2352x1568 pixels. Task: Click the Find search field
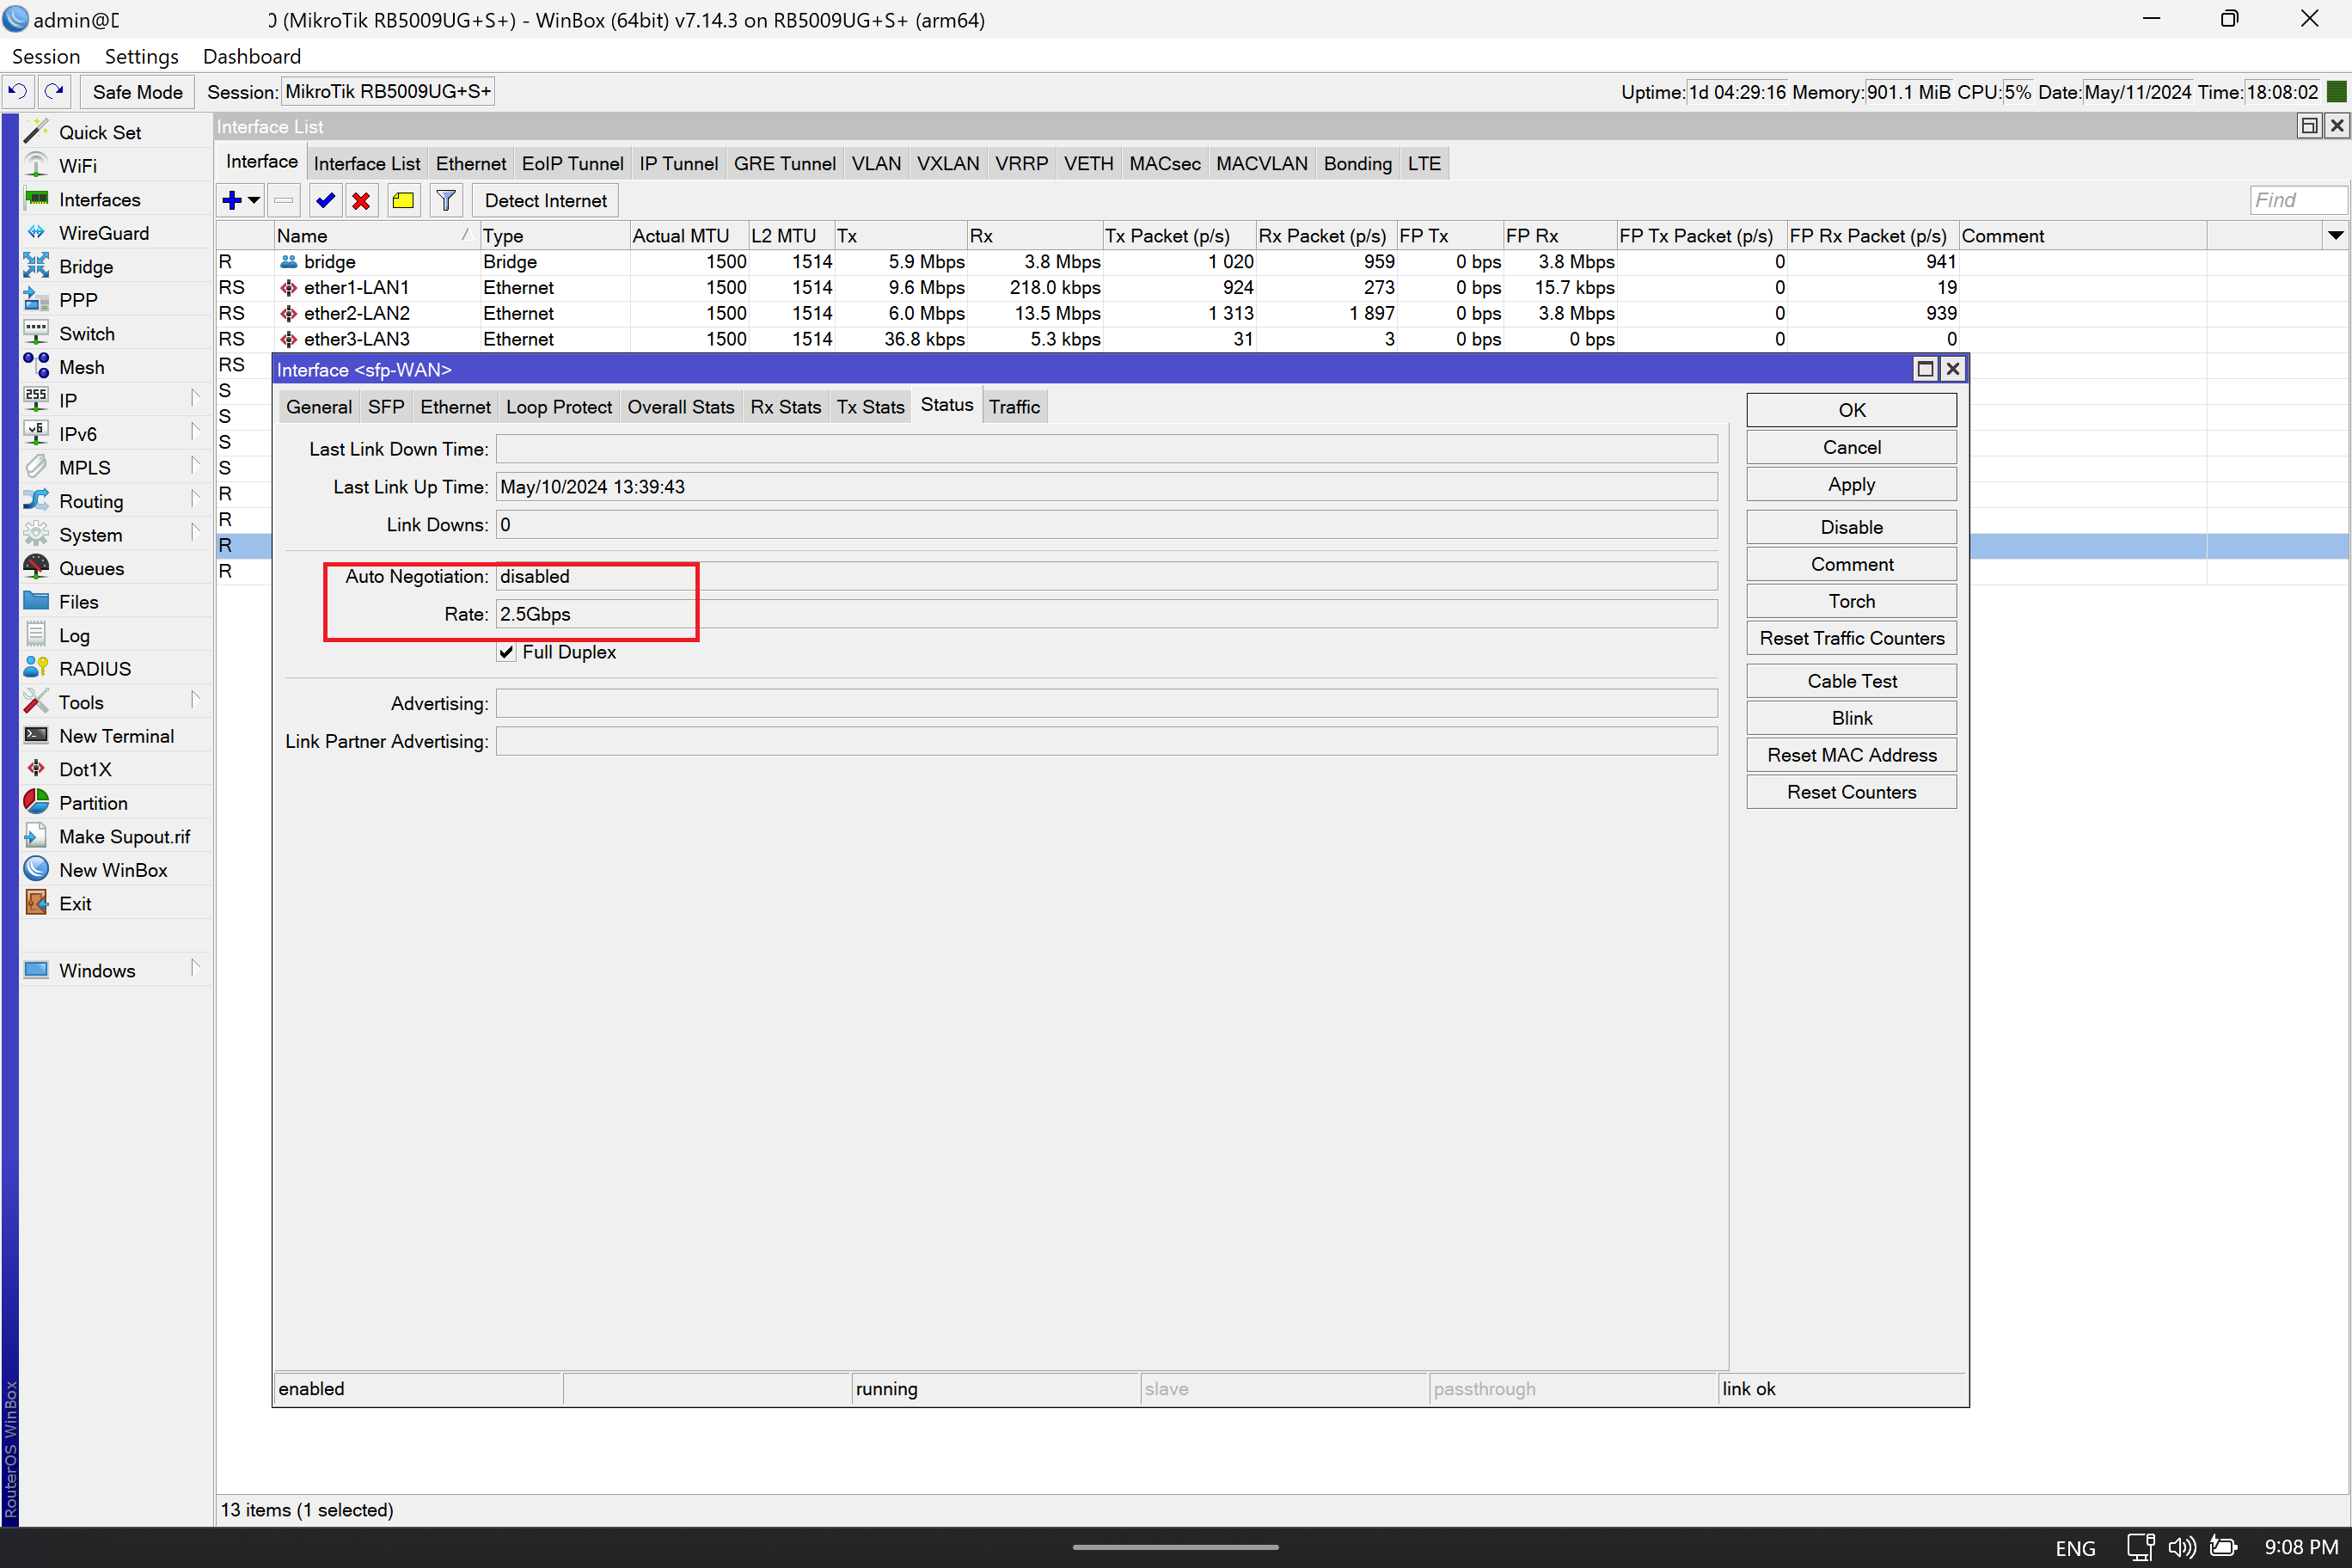pyautogui.click(x=2297, y=200)
